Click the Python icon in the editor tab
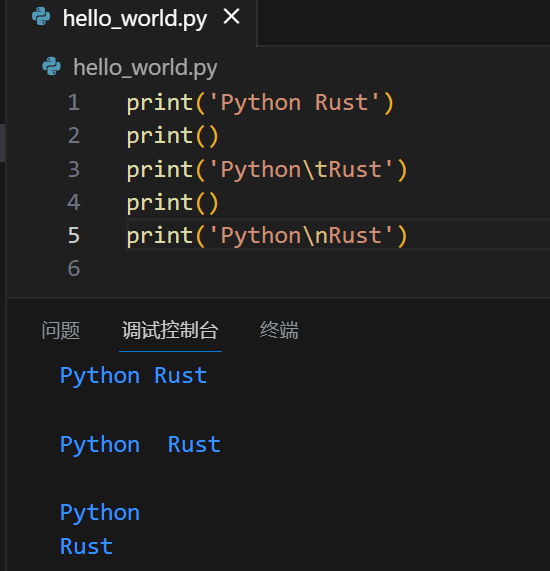This screenshot has width=550, height=571. (41, 17)
